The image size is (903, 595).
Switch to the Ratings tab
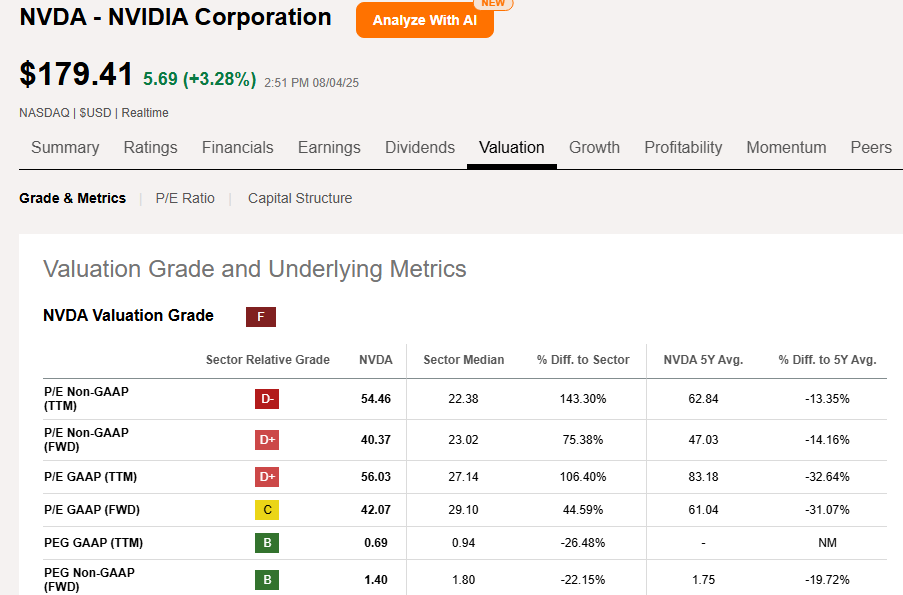[x=150, y=148]
